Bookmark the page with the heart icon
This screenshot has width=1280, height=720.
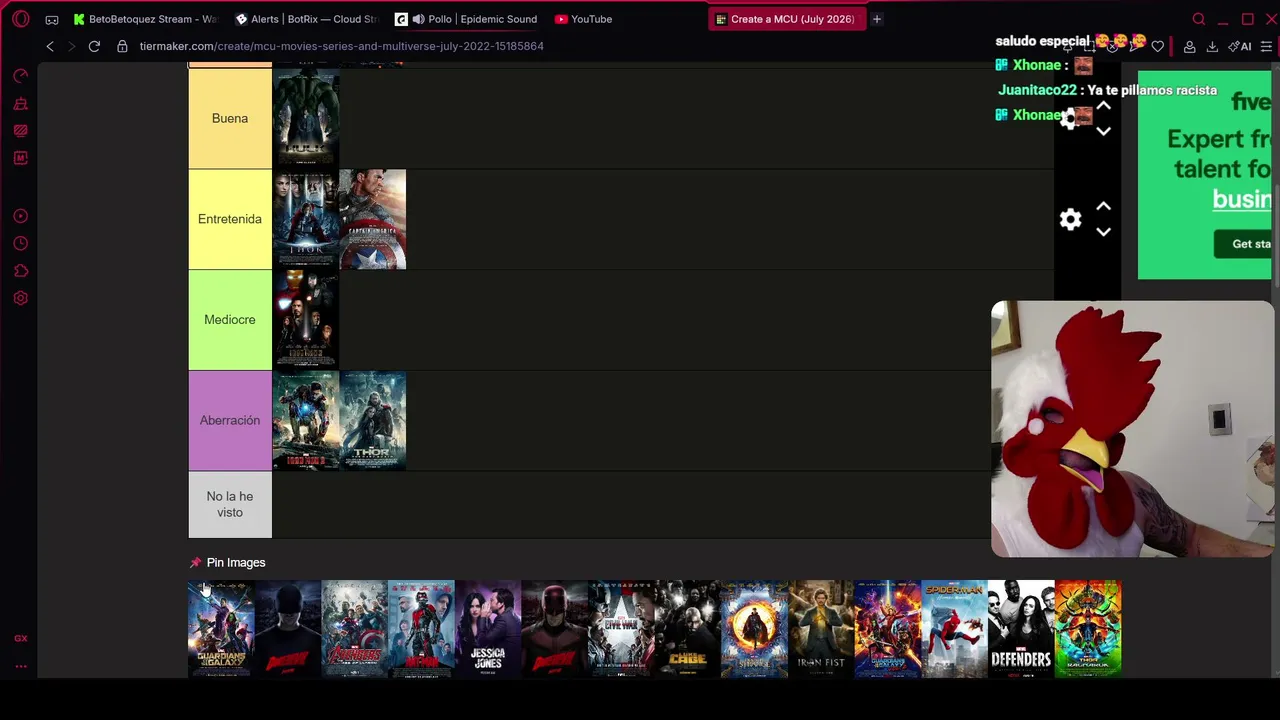[x=1158, y=46]
